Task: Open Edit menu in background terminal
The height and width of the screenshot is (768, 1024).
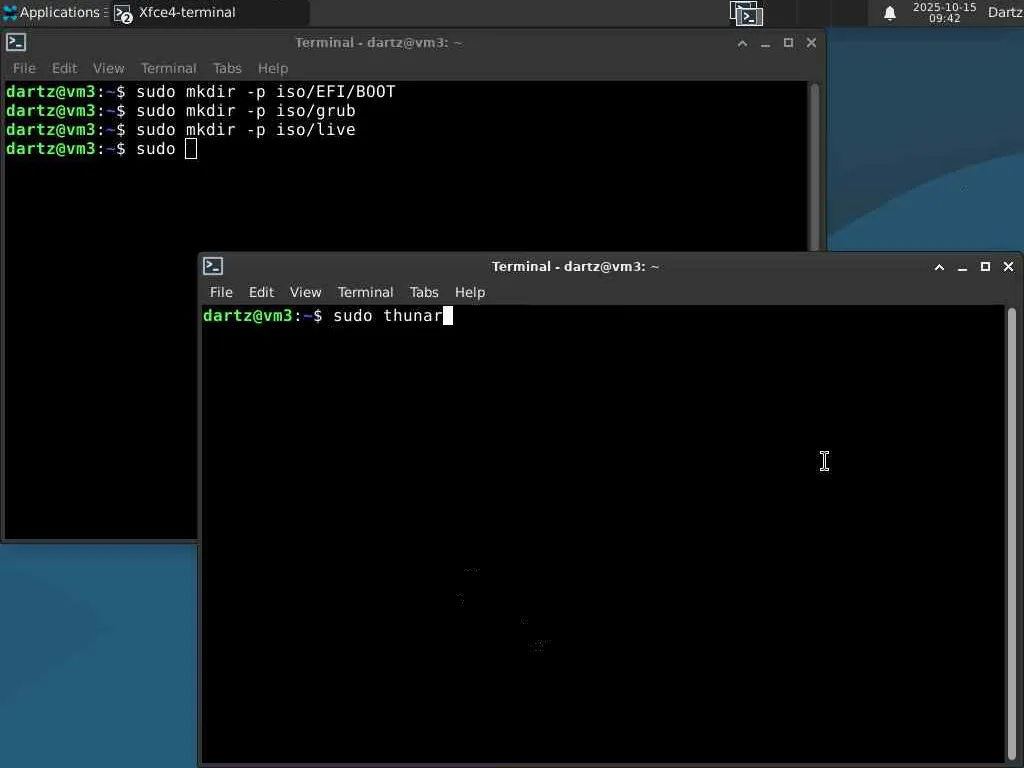Action: pyautogui.click(x=64, y=68)
